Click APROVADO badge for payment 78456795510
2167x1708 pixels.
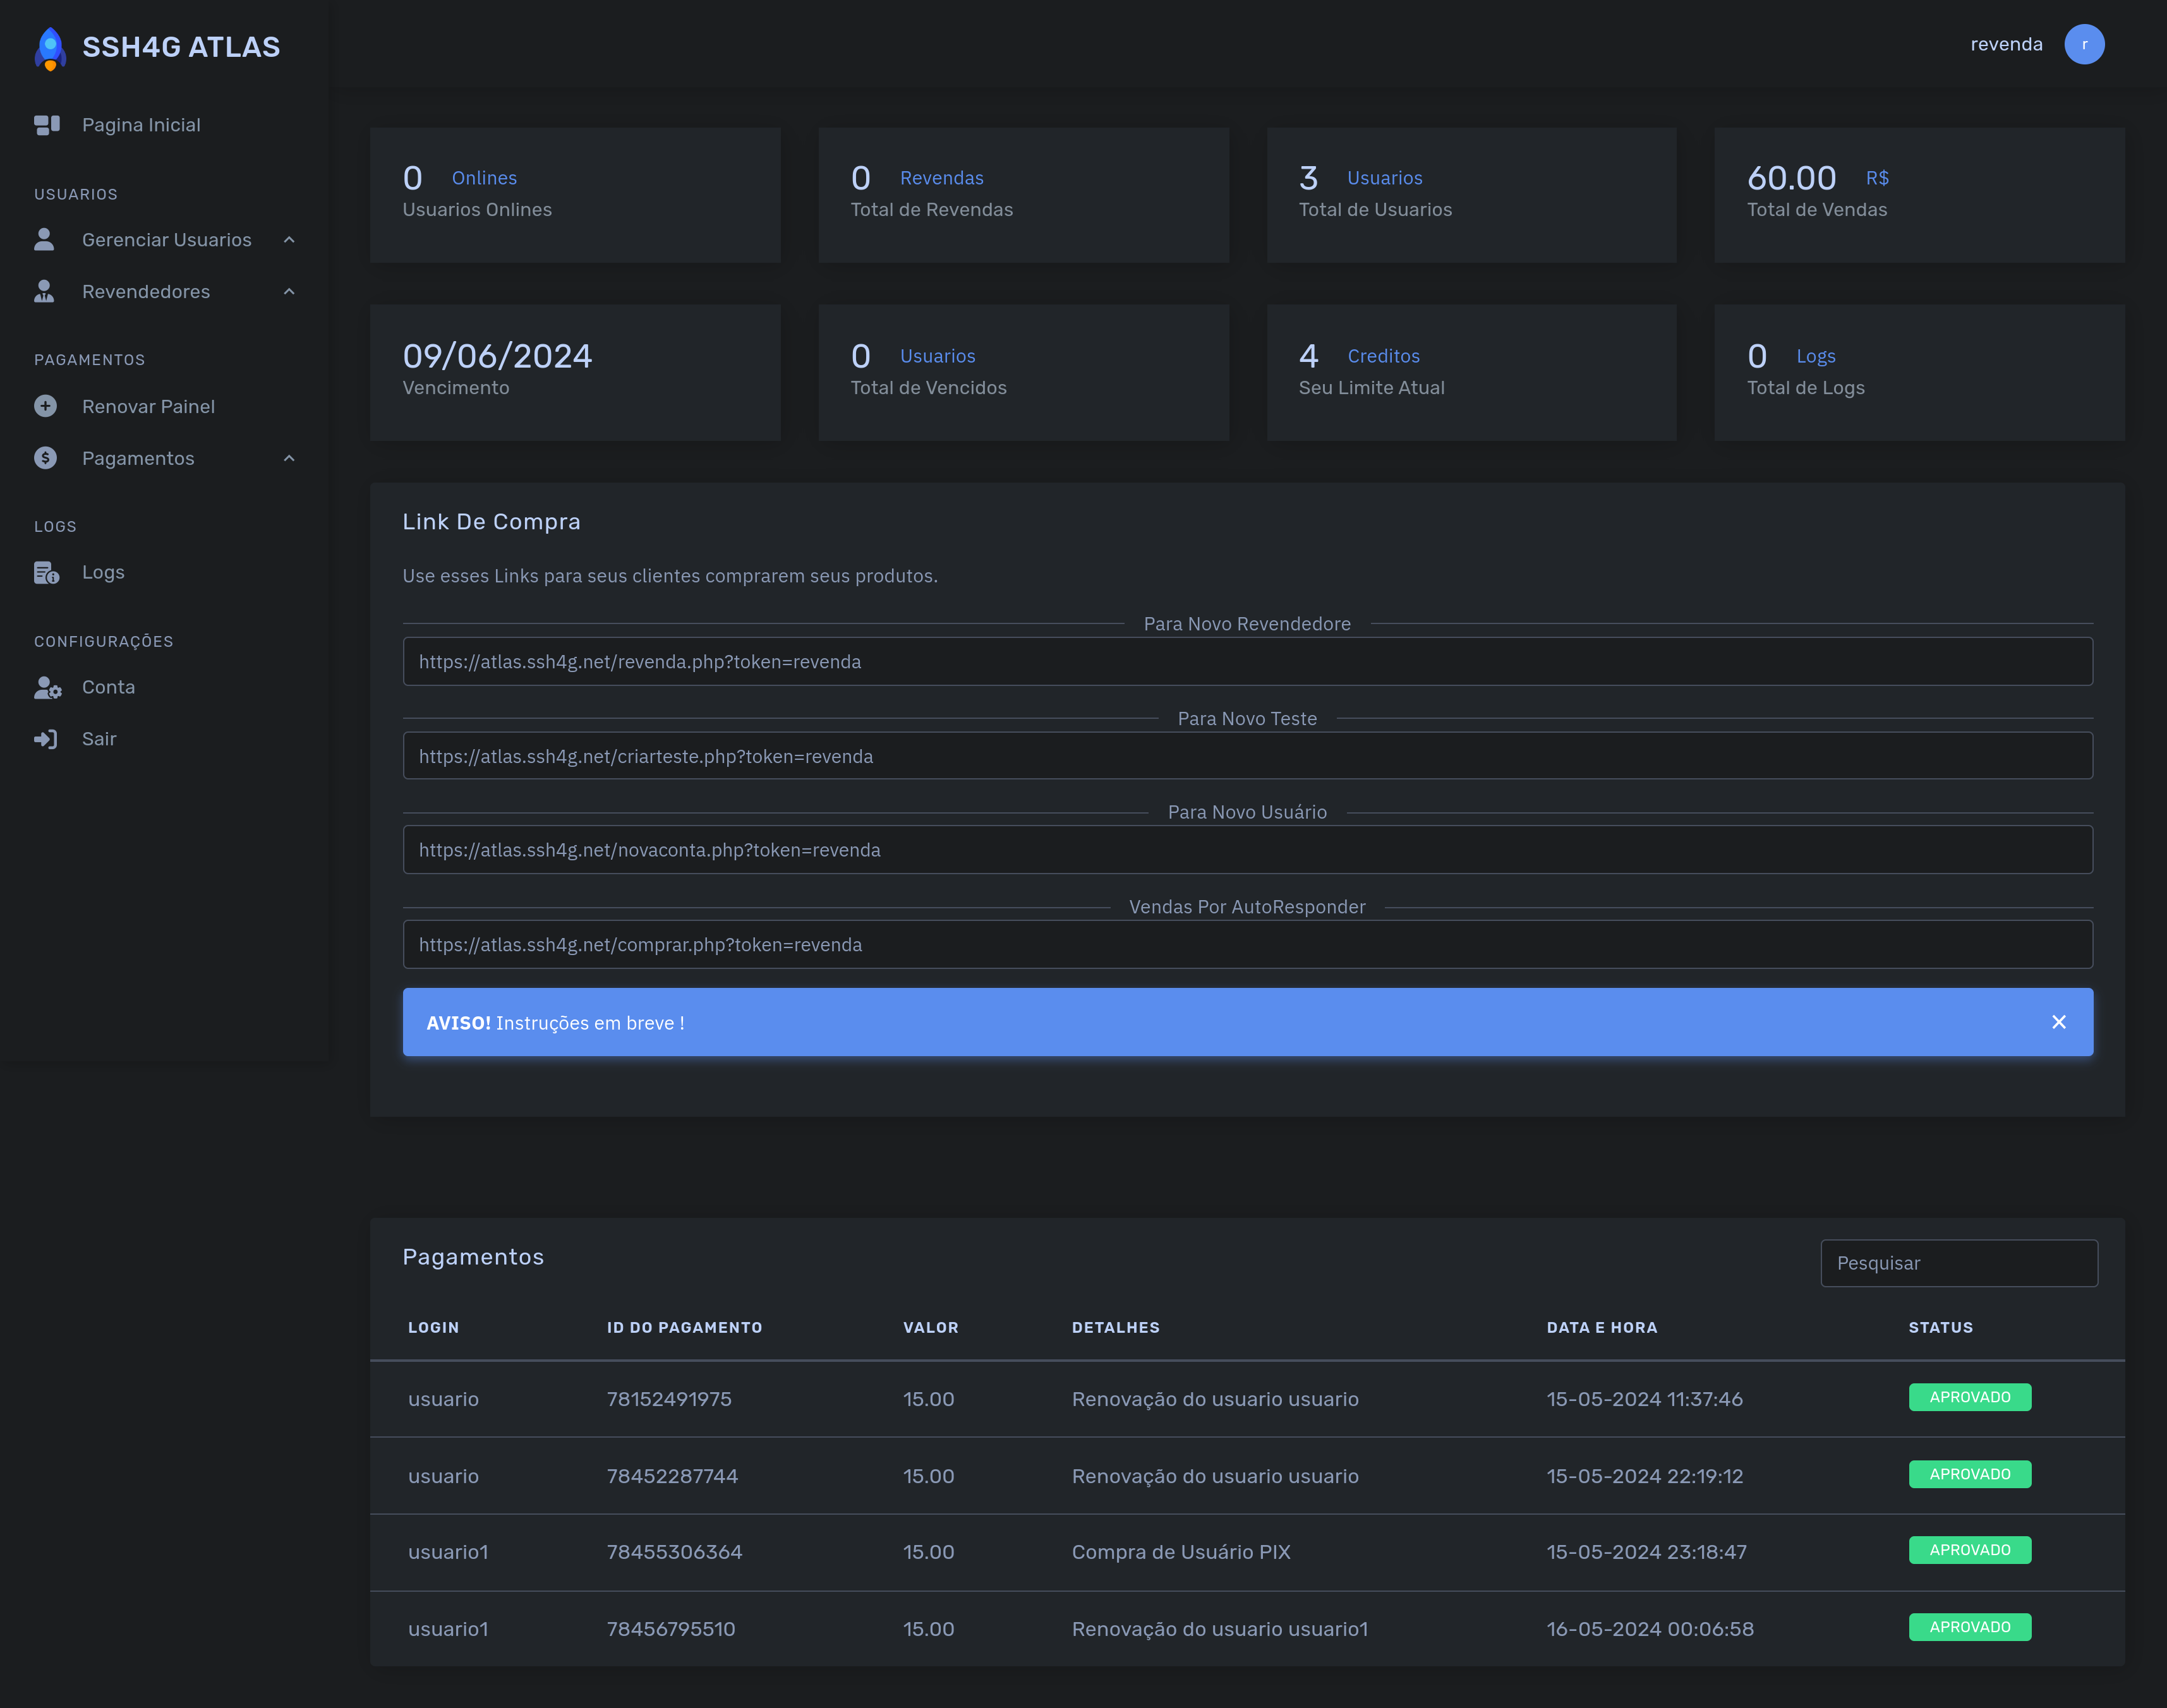(x=1969, y=1627)
